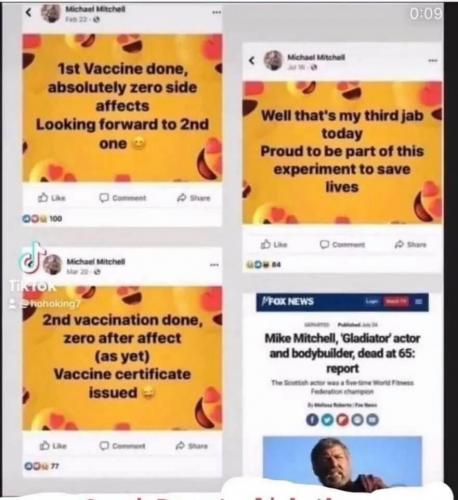
Task: Share the 'third jab today' post
Action: point(410,244)
